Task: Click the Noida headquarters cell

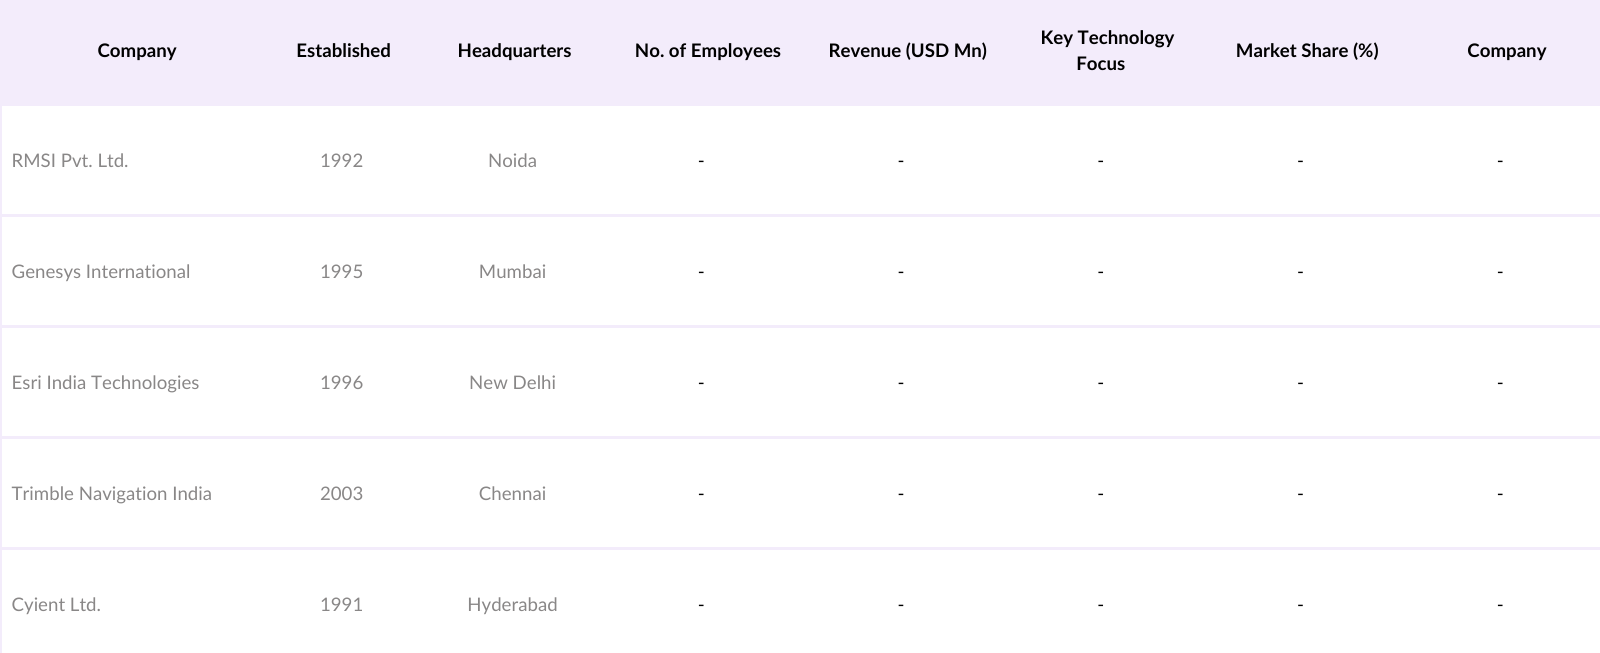Action: [512, 161]
